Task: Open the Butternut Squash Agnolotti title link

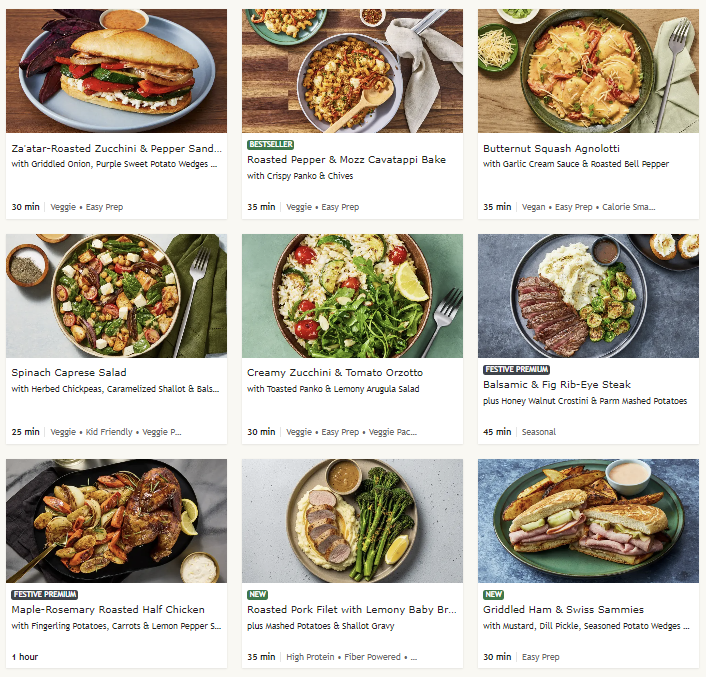Action: [x=551, y=149]
